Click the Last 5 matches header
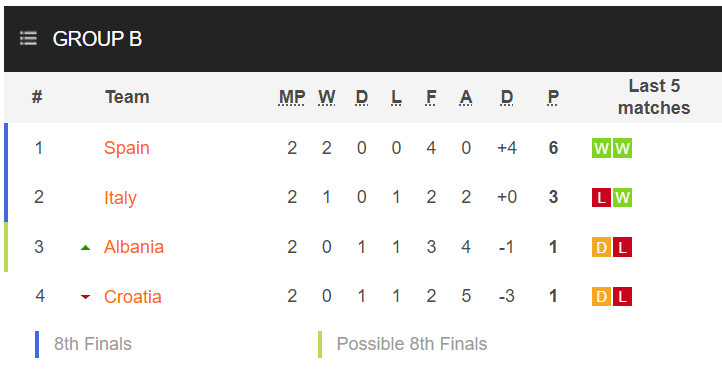This screenshot has width=722, height=371. tap(654, 97)
